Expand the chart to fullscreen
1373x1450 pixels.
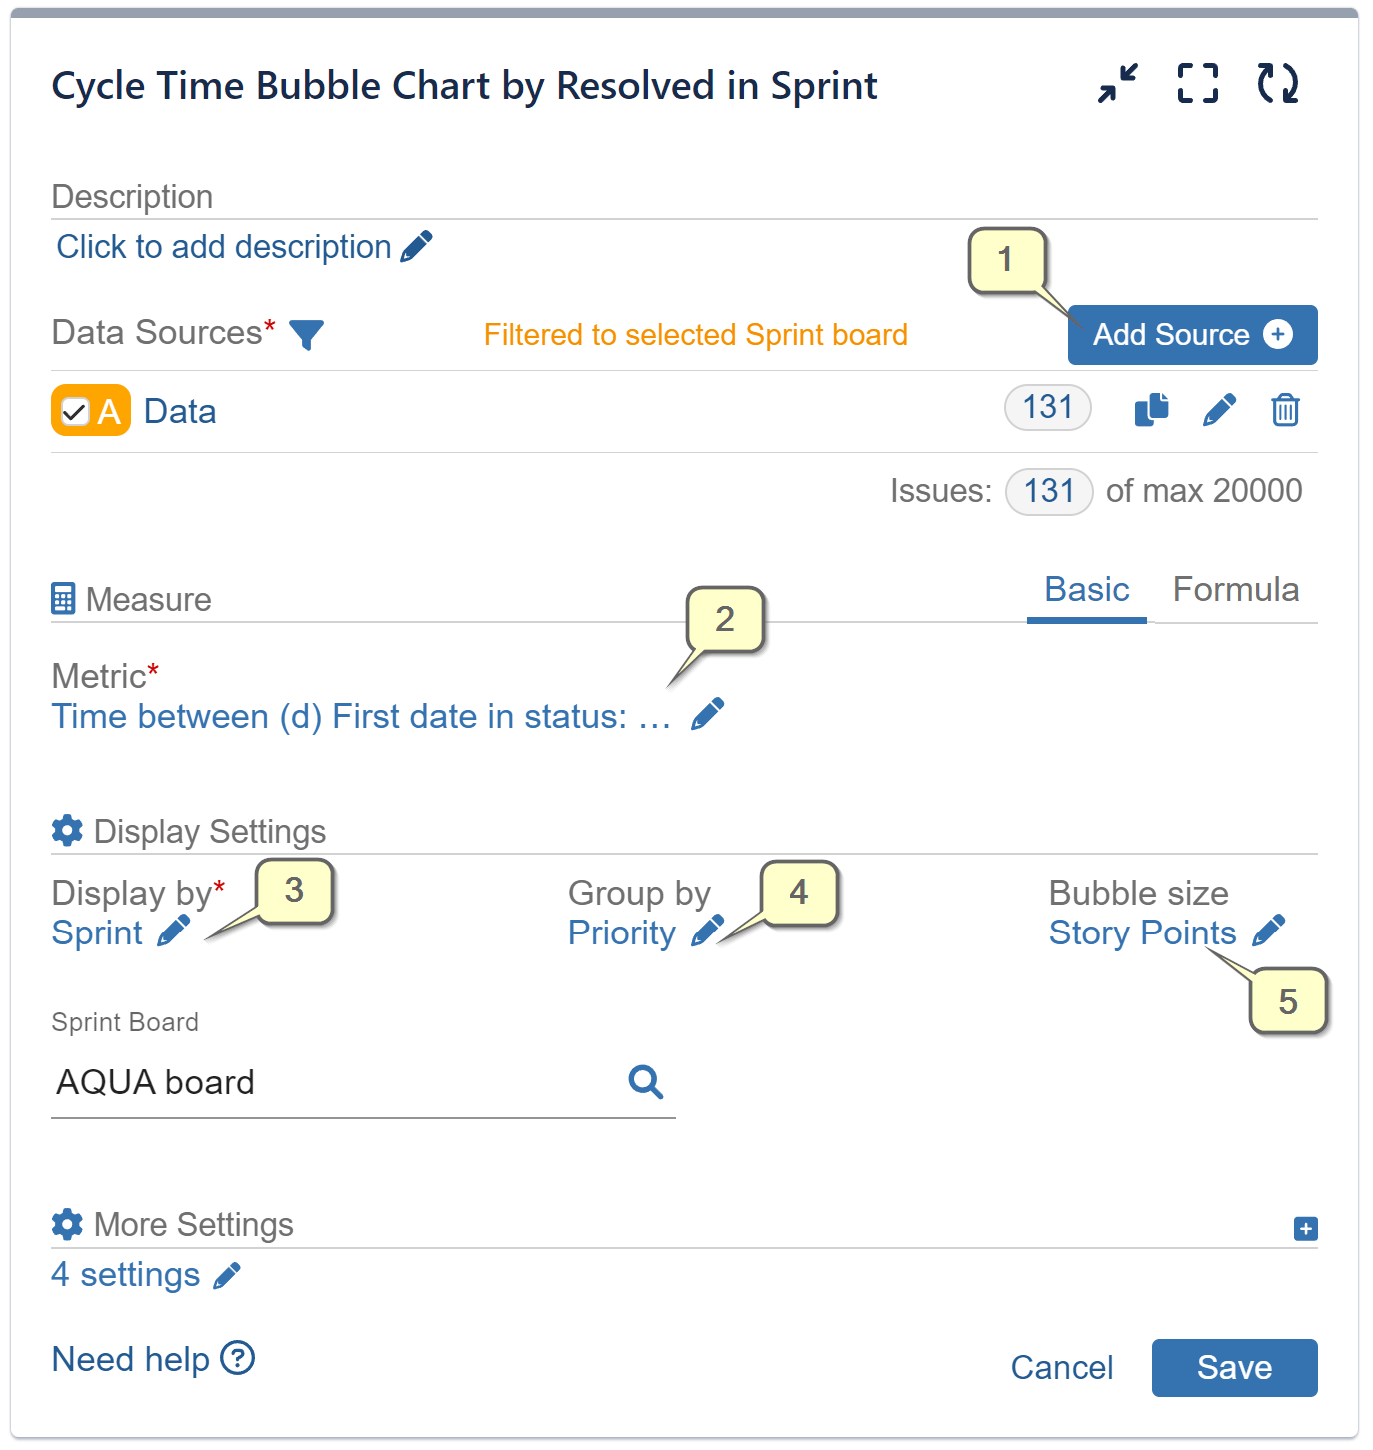[x=1197, y=84]
